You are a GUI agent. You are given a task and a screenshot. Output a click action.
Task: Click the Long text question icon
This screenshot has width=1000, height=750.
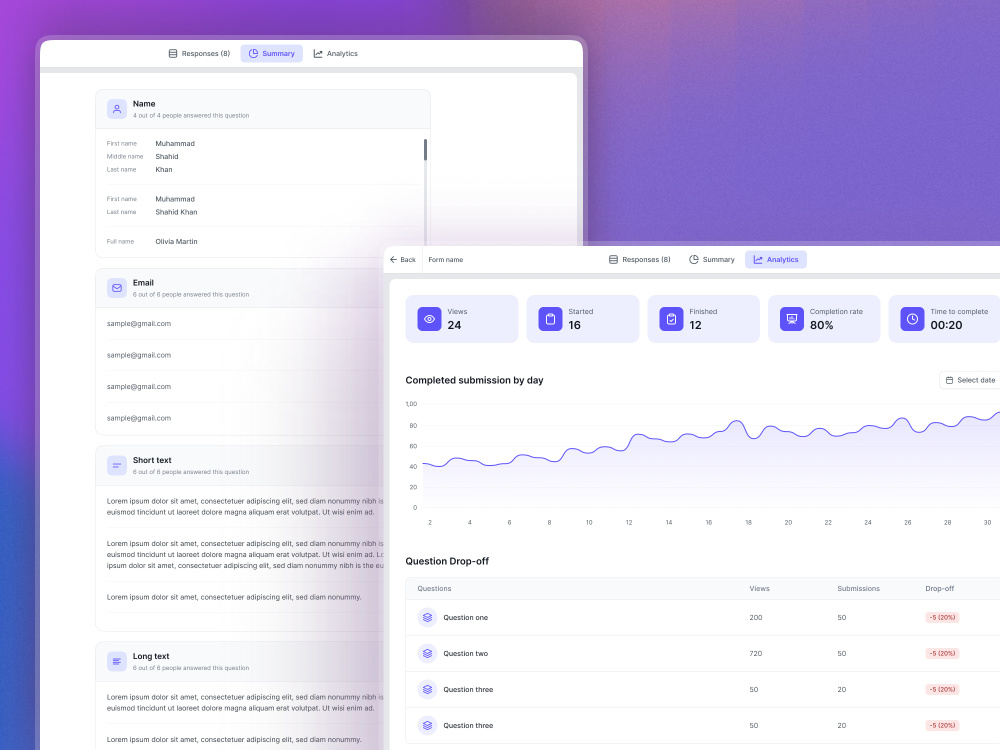117,661
